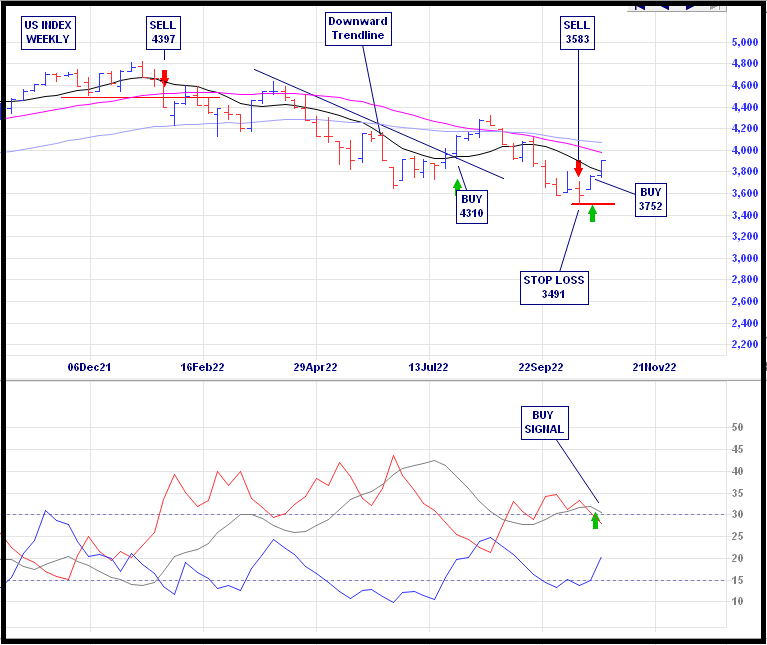
Task: Click the 29Apr22 date label
Action: pos(316,367)
